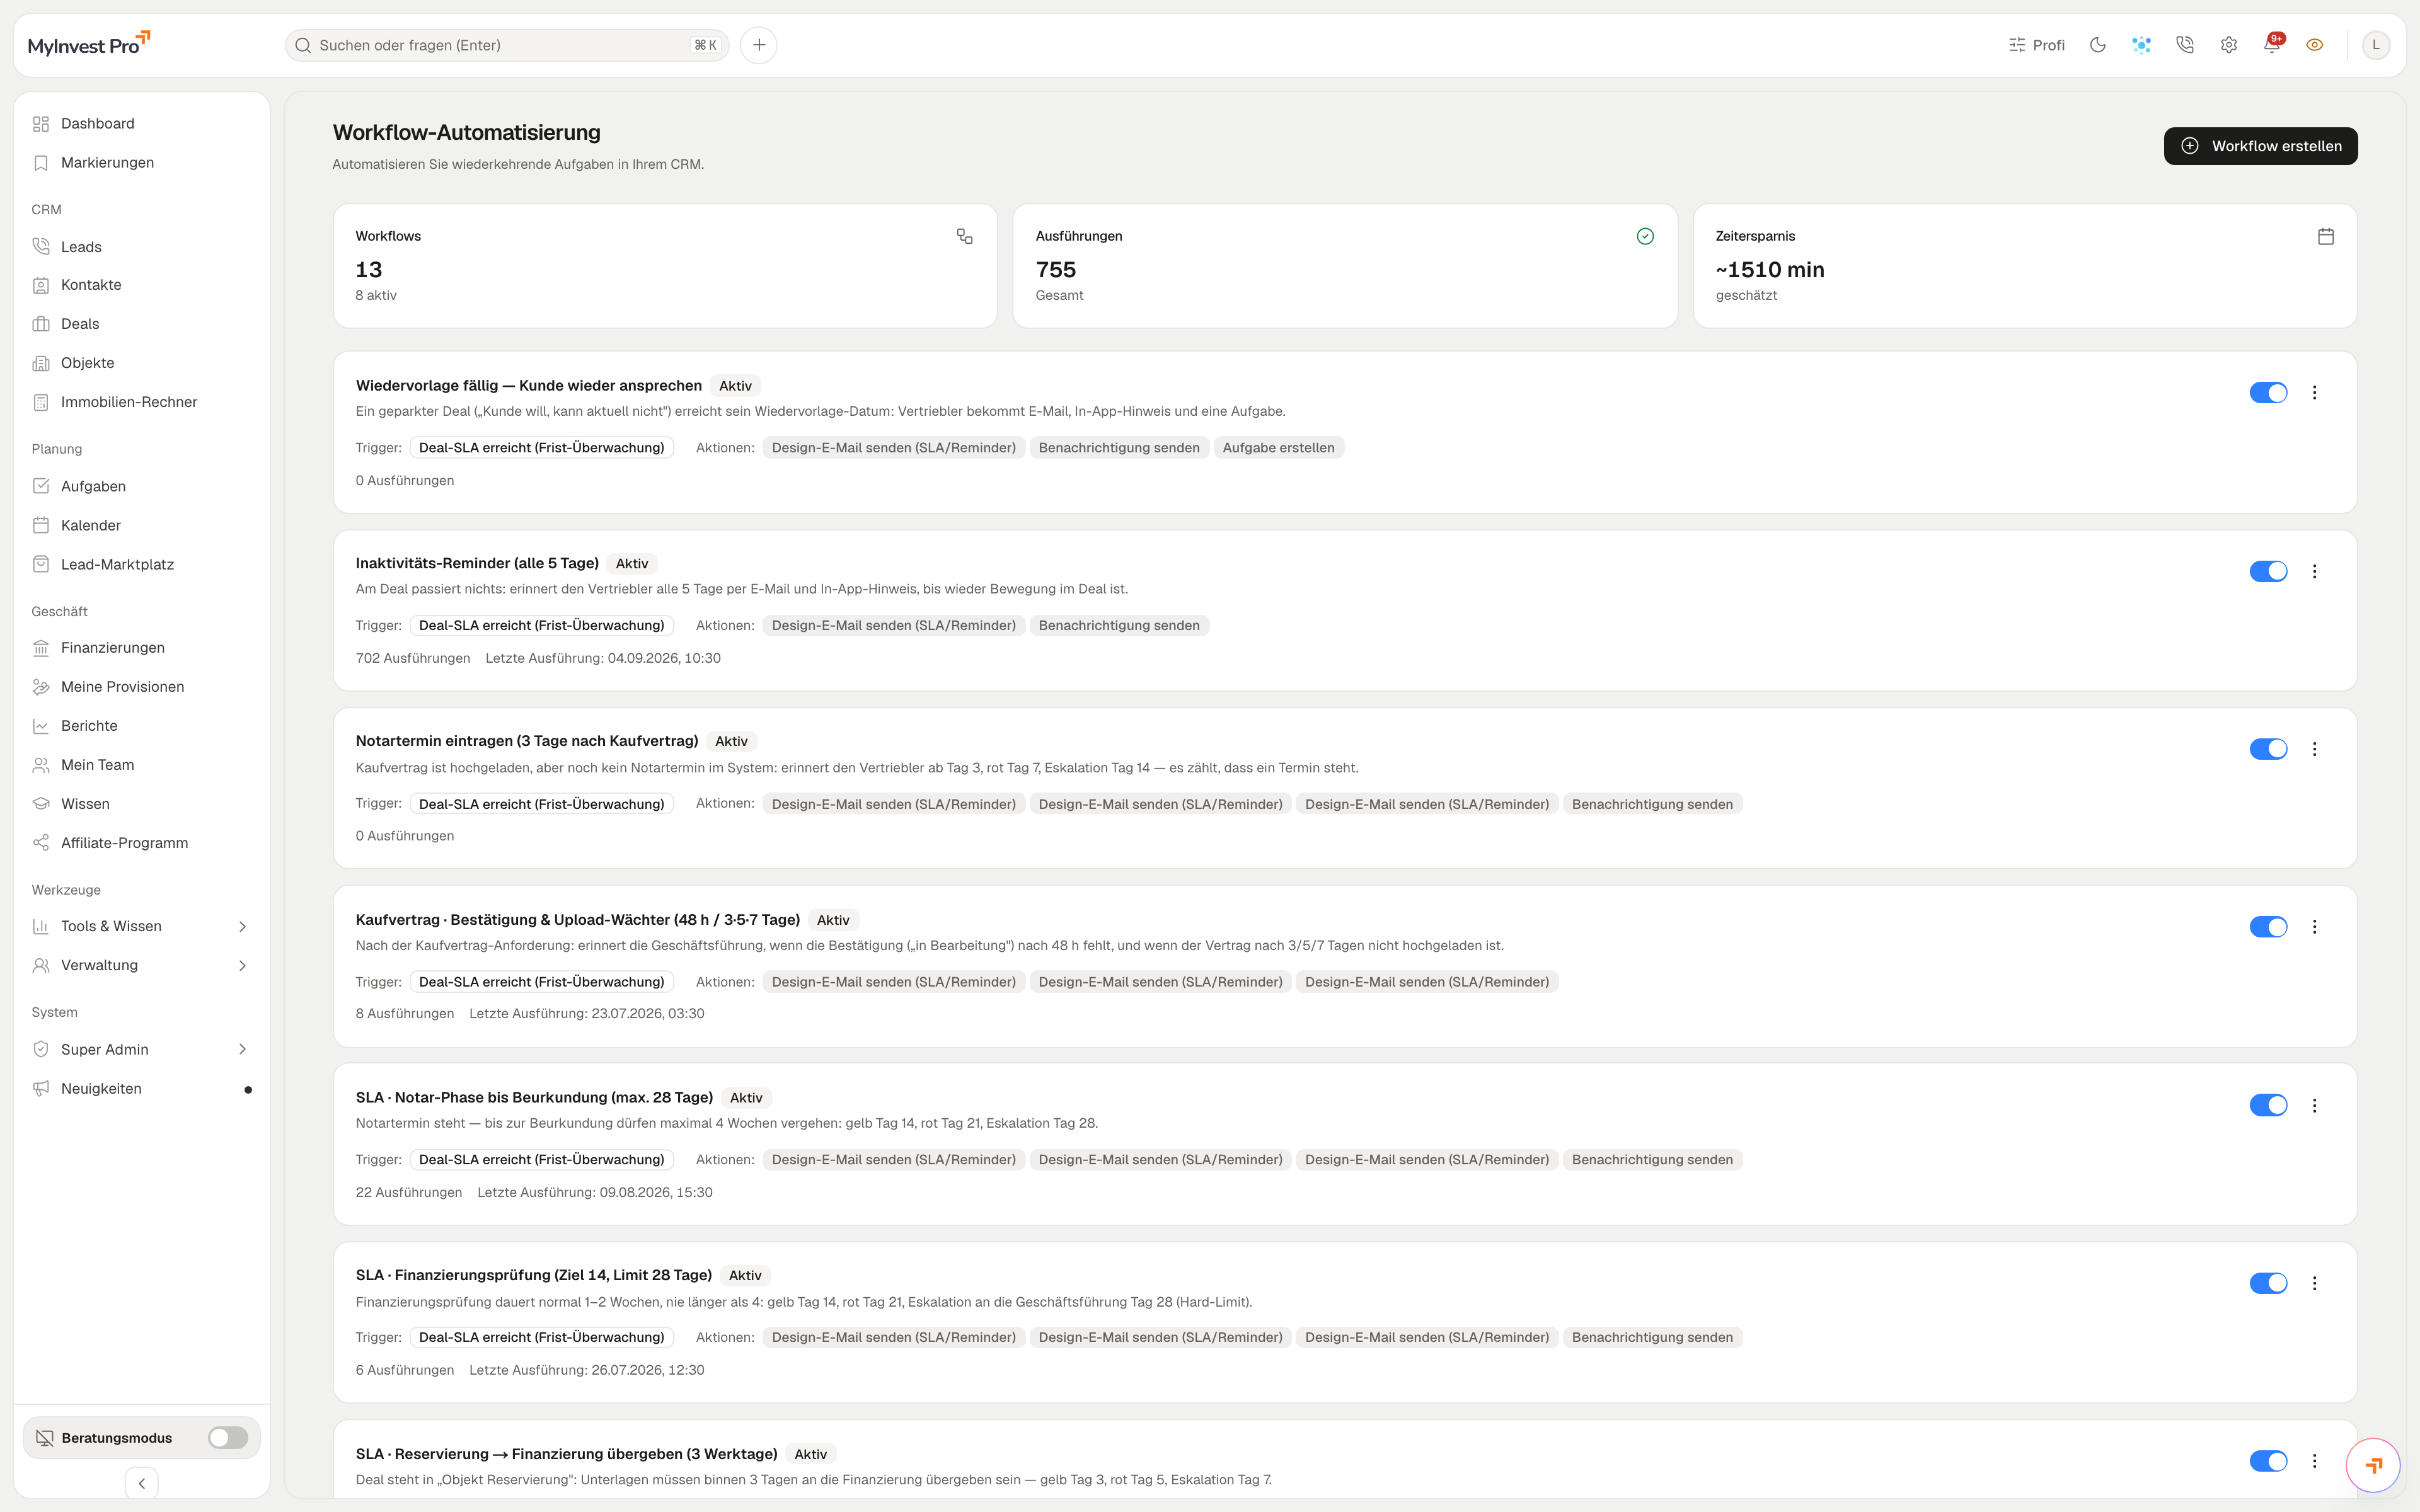Turn off Notartermin eintragen workflow toggle
Viewport: 2420px width, 1512px height.
point(2268,749)
